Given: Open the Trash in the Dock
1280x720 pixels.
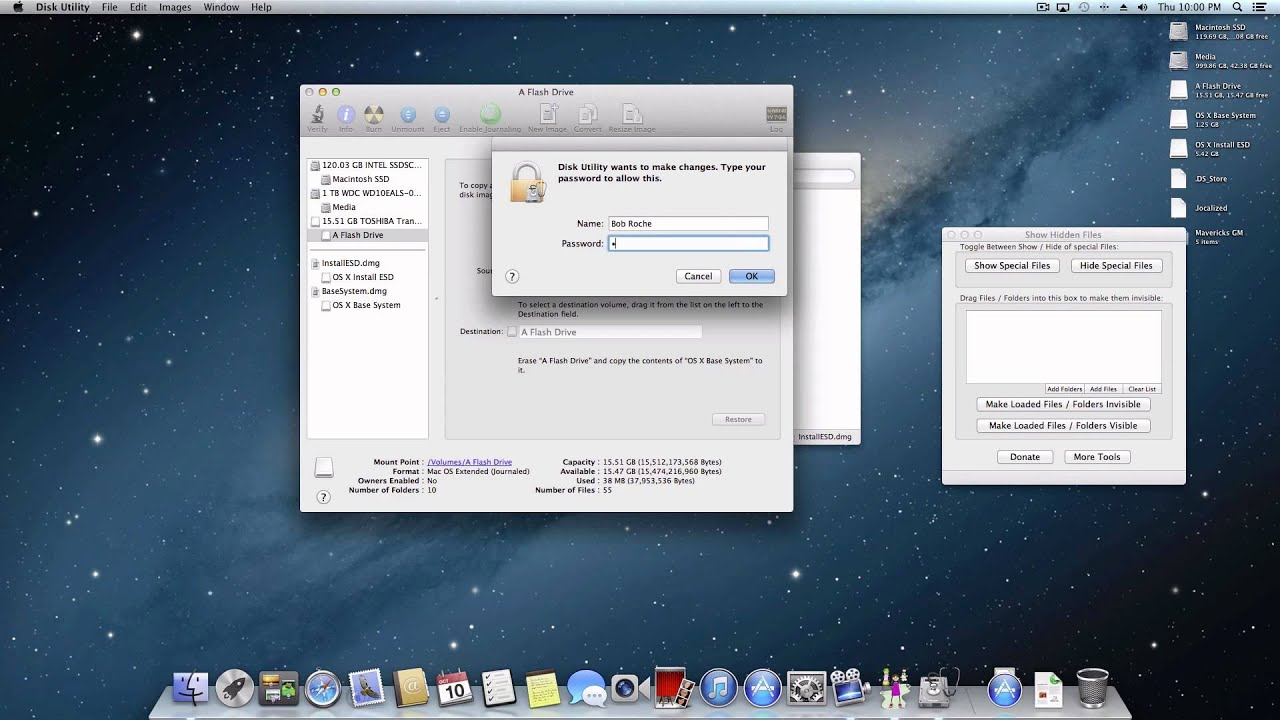Looking at the screenshot, I should point(1092,688).
